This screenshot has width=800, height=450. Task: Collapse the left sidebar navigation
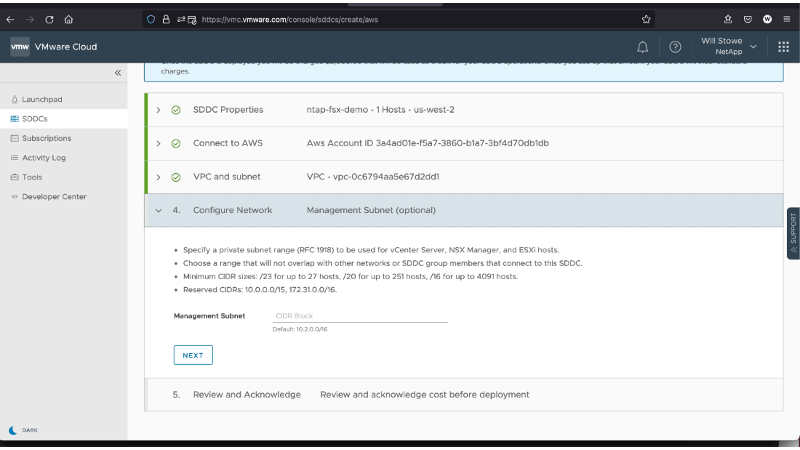tap(117, 73)
